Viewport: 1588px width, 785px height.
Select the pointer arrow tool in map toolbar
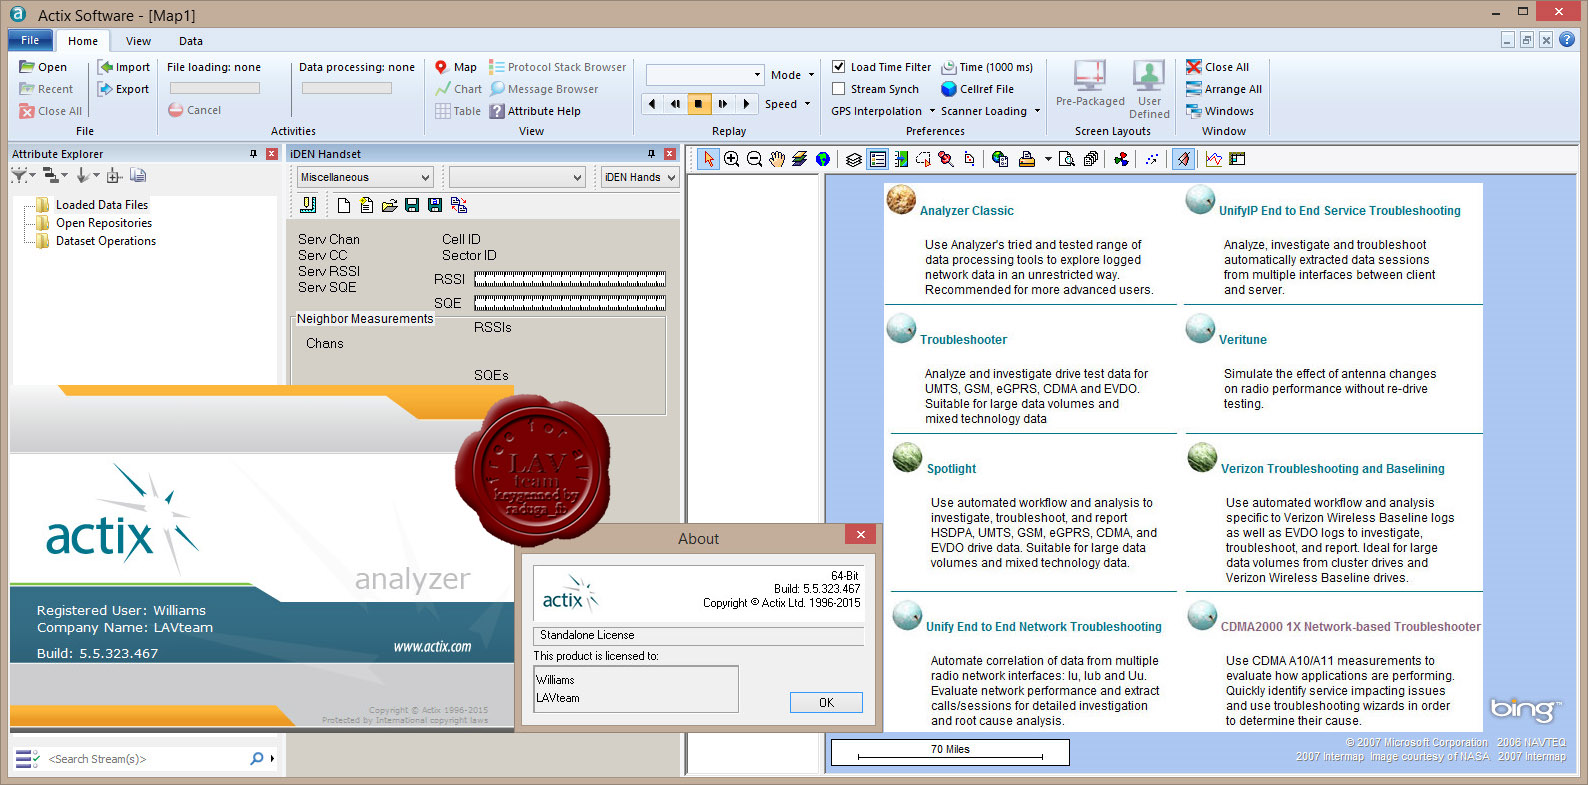pyautogui.click(x=709, y=159)
